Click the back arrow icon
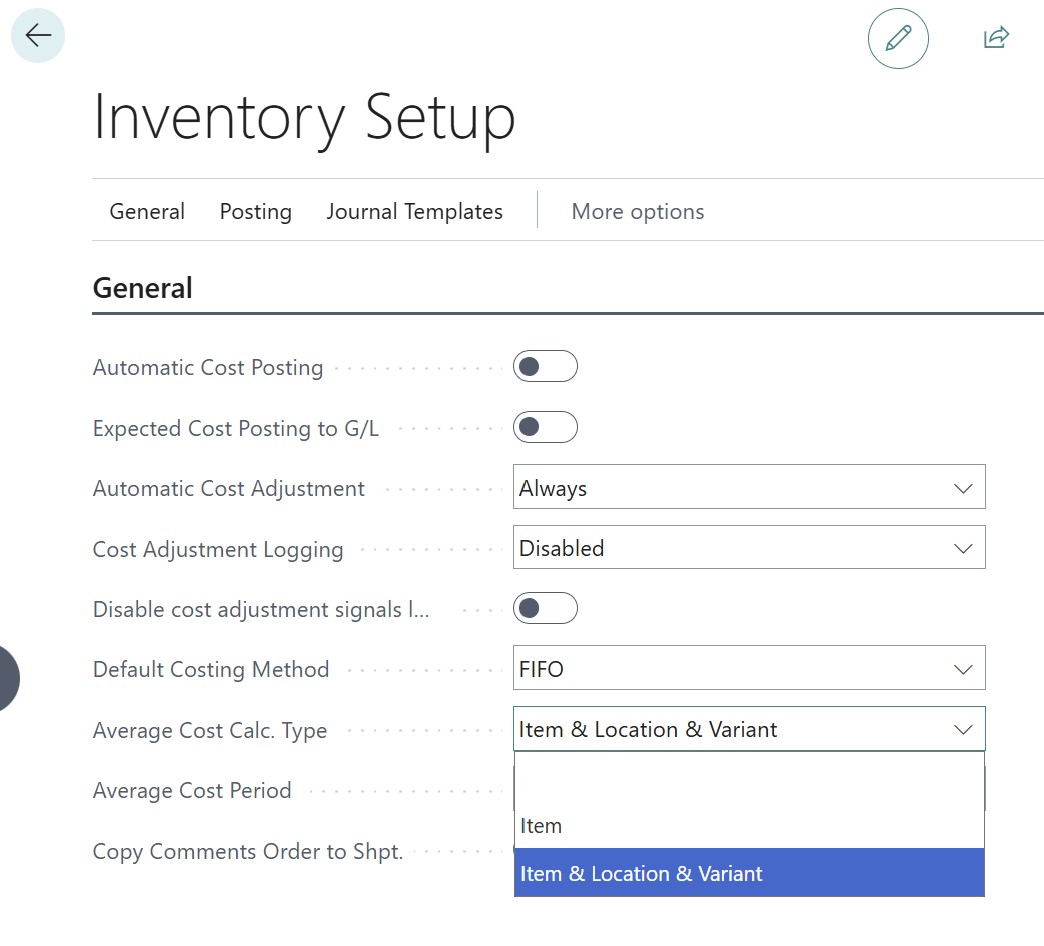 [38, 36]
